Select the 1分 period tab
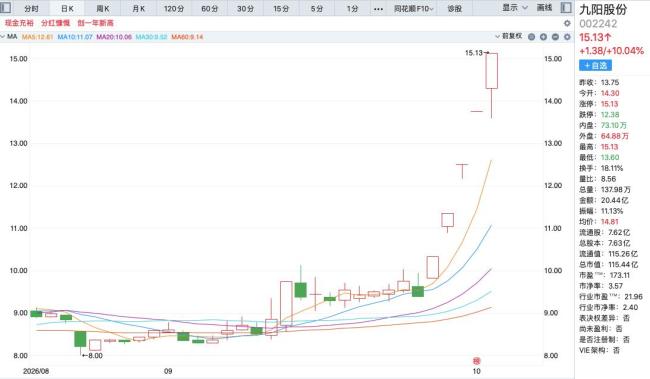This screenshot has width=650, height=379. pos(352,8)
